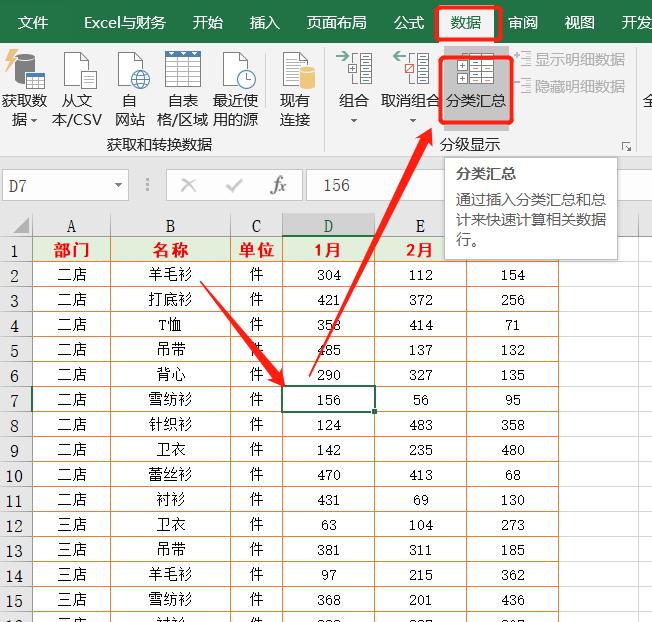The height and width of the screenshot is (622, 652).
Task: Open the Name Box dropdown arrow
Action: tap(119, 185)
